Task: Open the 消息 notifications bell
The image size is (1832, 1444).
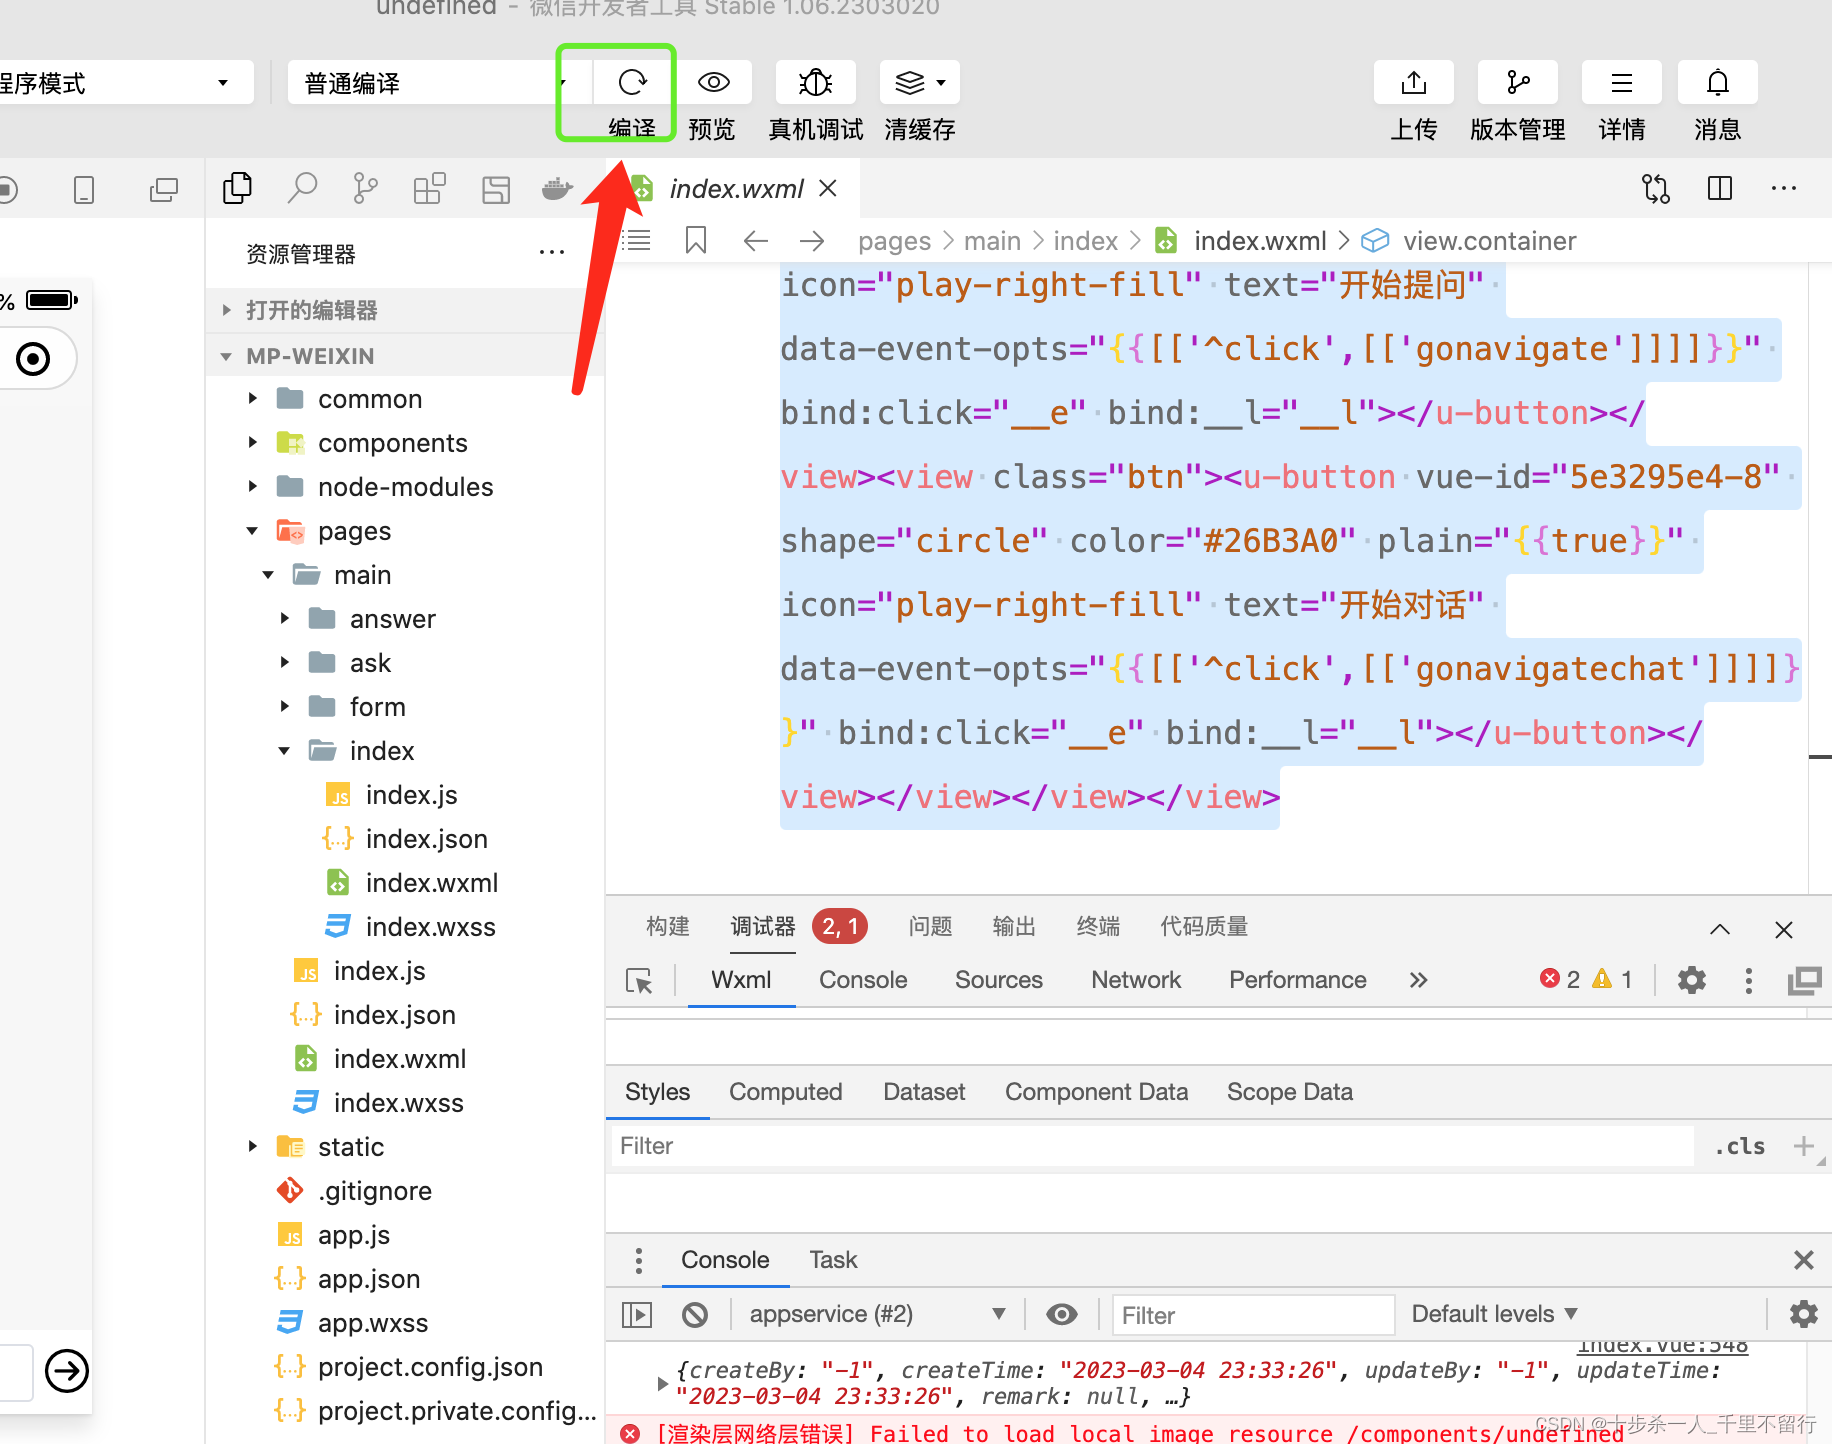Action: coord(1717,82)
